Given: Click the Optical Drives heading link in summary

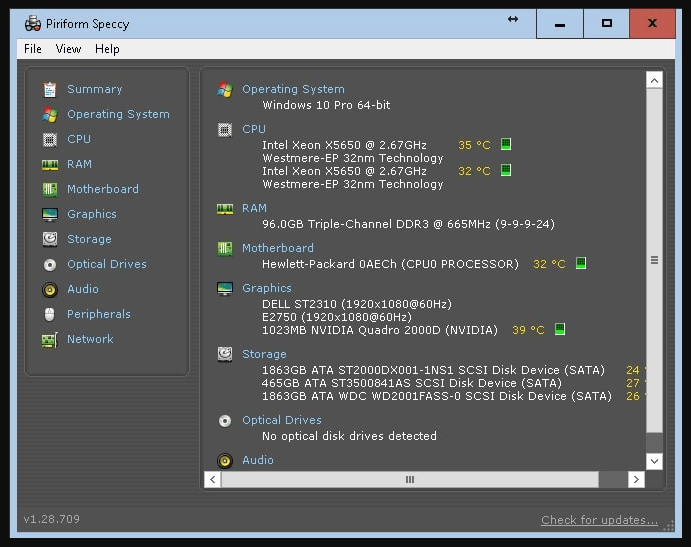Looking at the screenshot, I should tap(282, 420).
